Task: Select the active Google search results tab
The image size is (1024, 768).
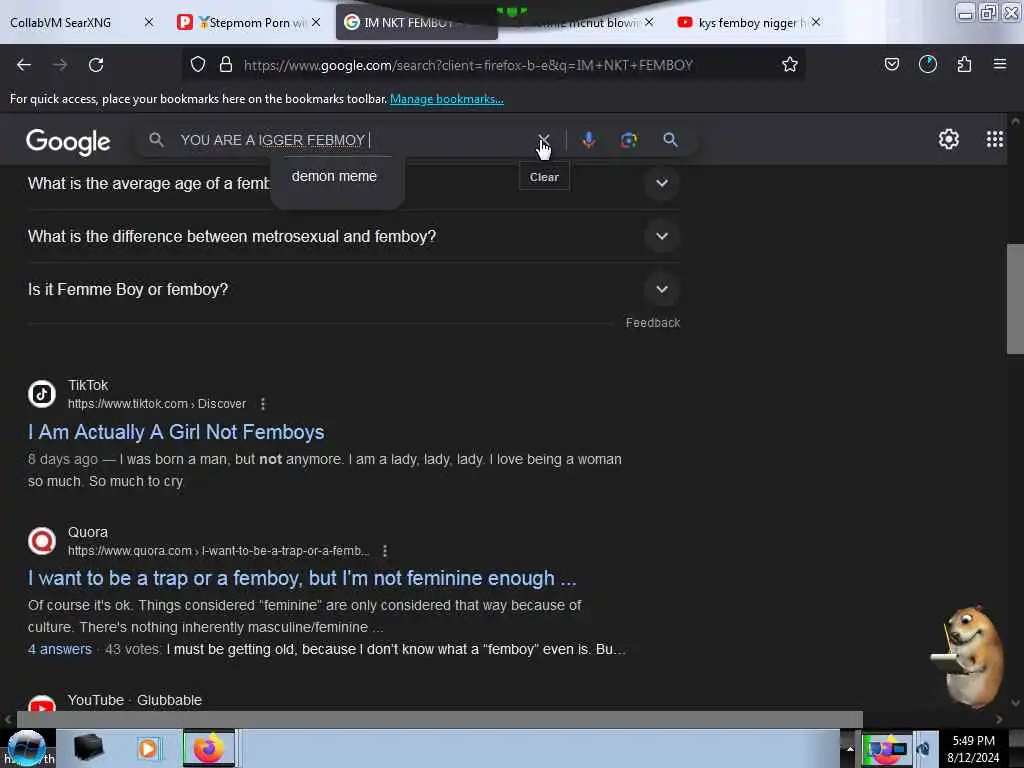Action: (417, 23)
